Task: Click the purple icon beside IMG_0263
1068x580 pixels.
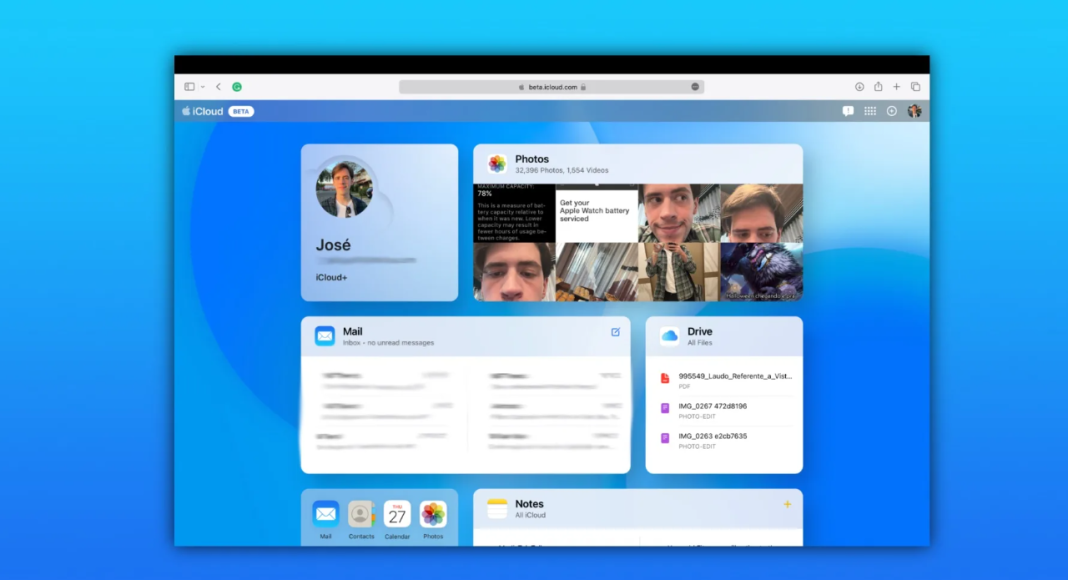Action: (x=665, y=438)
